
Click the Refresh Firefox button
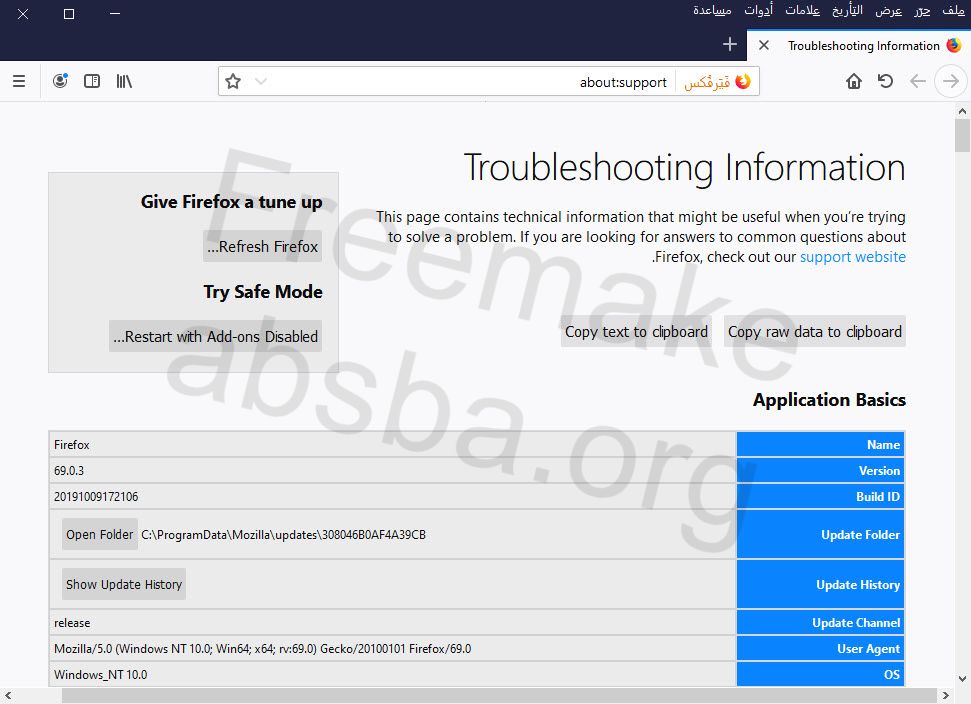pyautogui.click(x=263, y=246)
